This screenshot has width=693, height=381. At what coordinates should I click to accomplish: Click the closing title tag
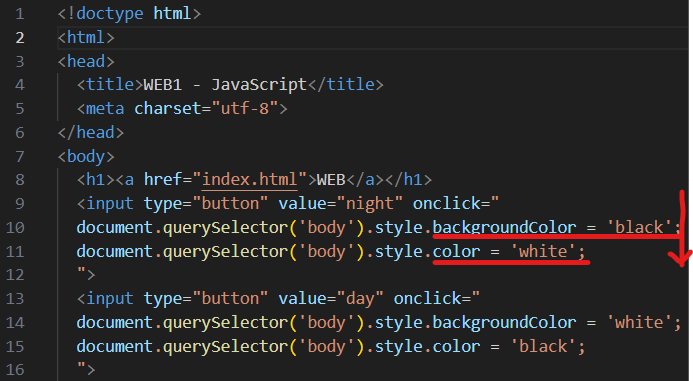pyautogui.click(x=345, y=84)
